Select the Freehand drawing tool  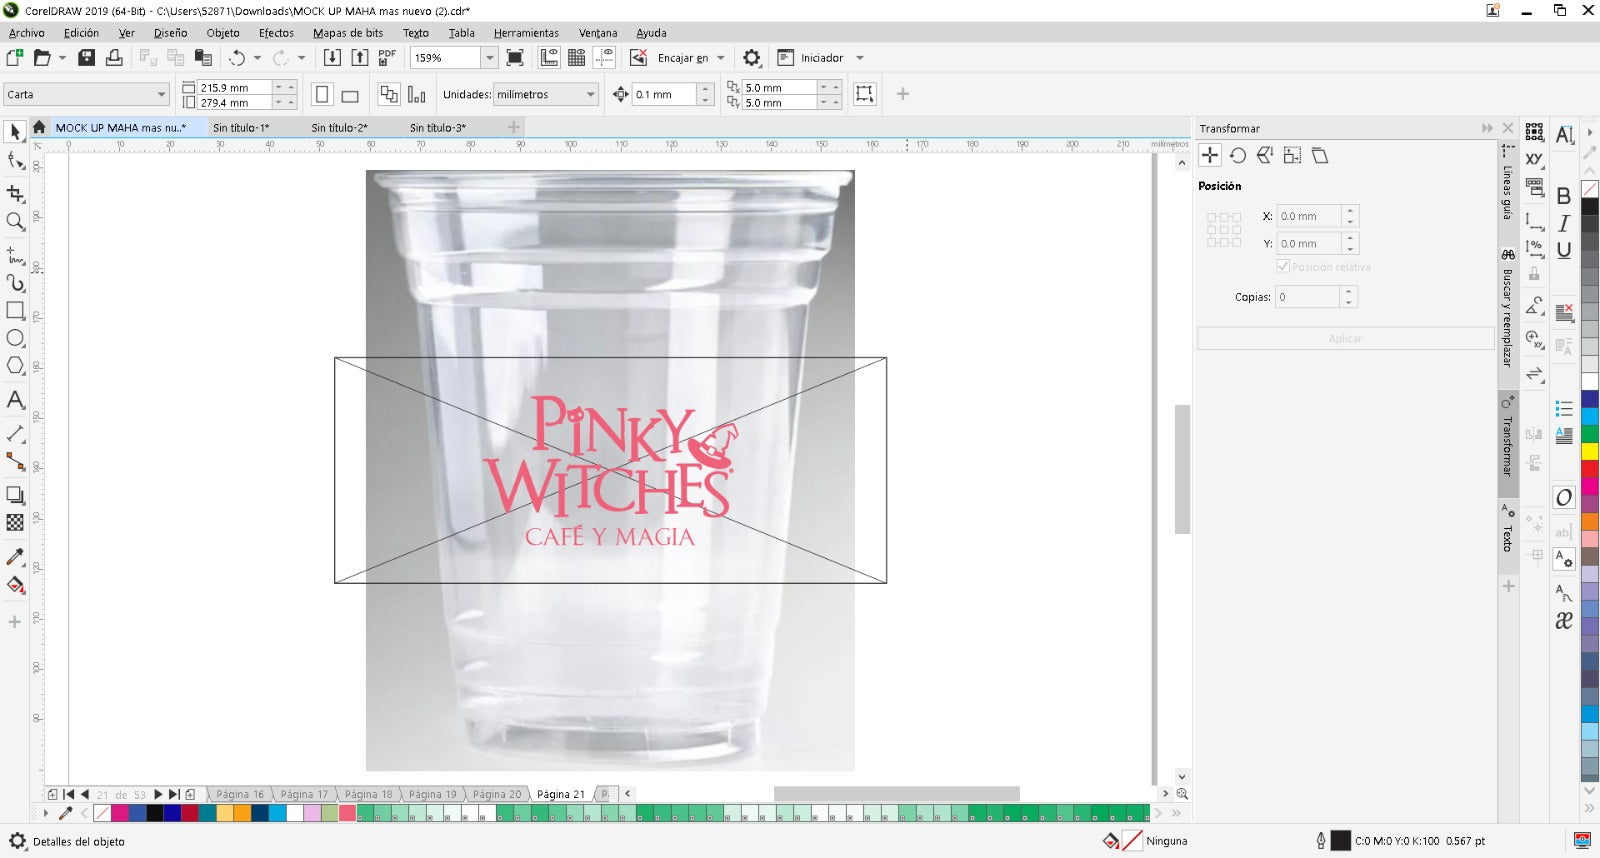(x=15, y=255)
